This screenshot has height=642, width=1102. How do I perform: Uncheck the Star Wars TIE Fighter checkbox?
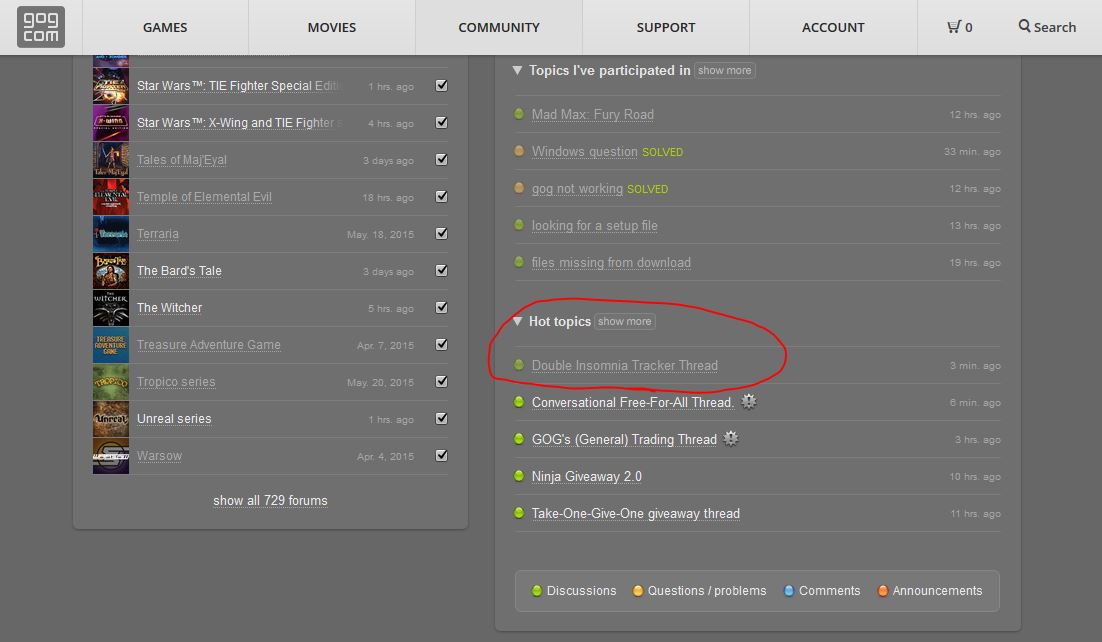(441, 85)
